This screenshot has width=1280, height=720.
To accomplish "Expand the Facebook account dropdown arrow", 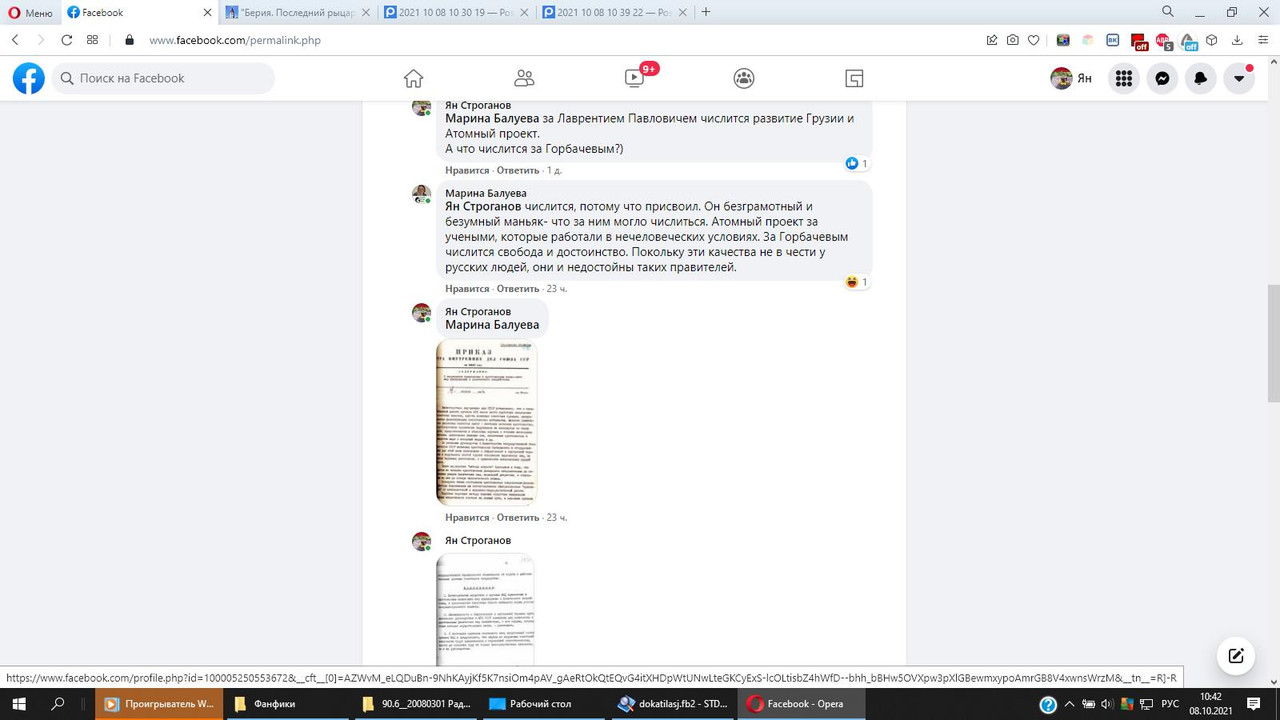I will (1239, 78).
